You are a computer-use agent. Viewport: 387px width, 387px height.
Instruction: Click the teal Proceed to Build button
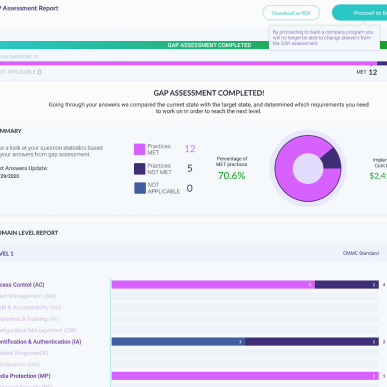tap(360, 13)
